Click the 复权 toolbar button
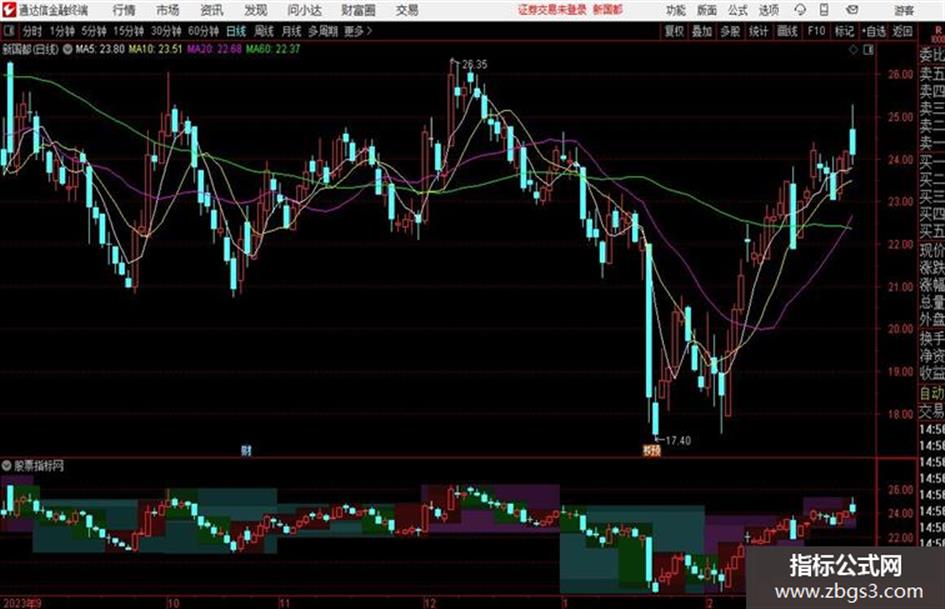Viewport: 945px width, 609px height. [x=674, y=31]
